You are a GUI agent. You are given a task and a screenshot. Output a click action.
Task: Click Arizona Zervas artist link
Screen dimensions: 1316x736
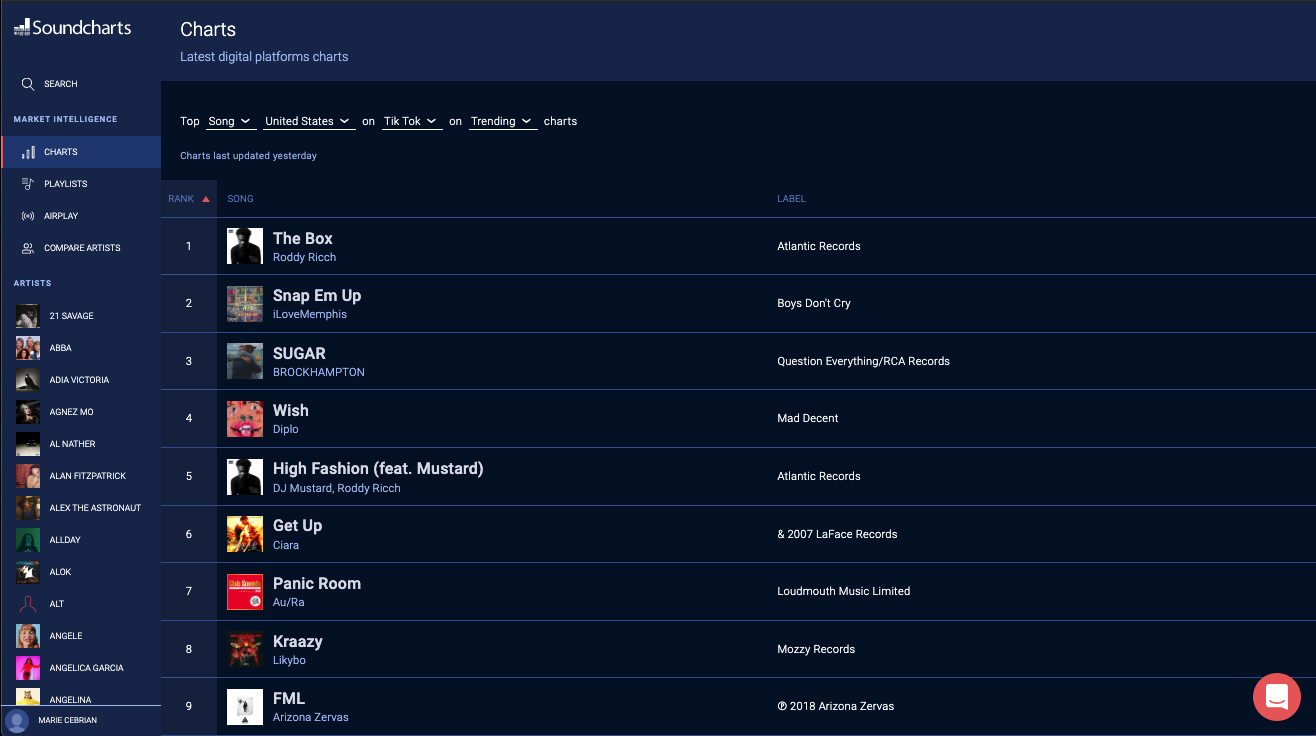(x=311, y=717)
